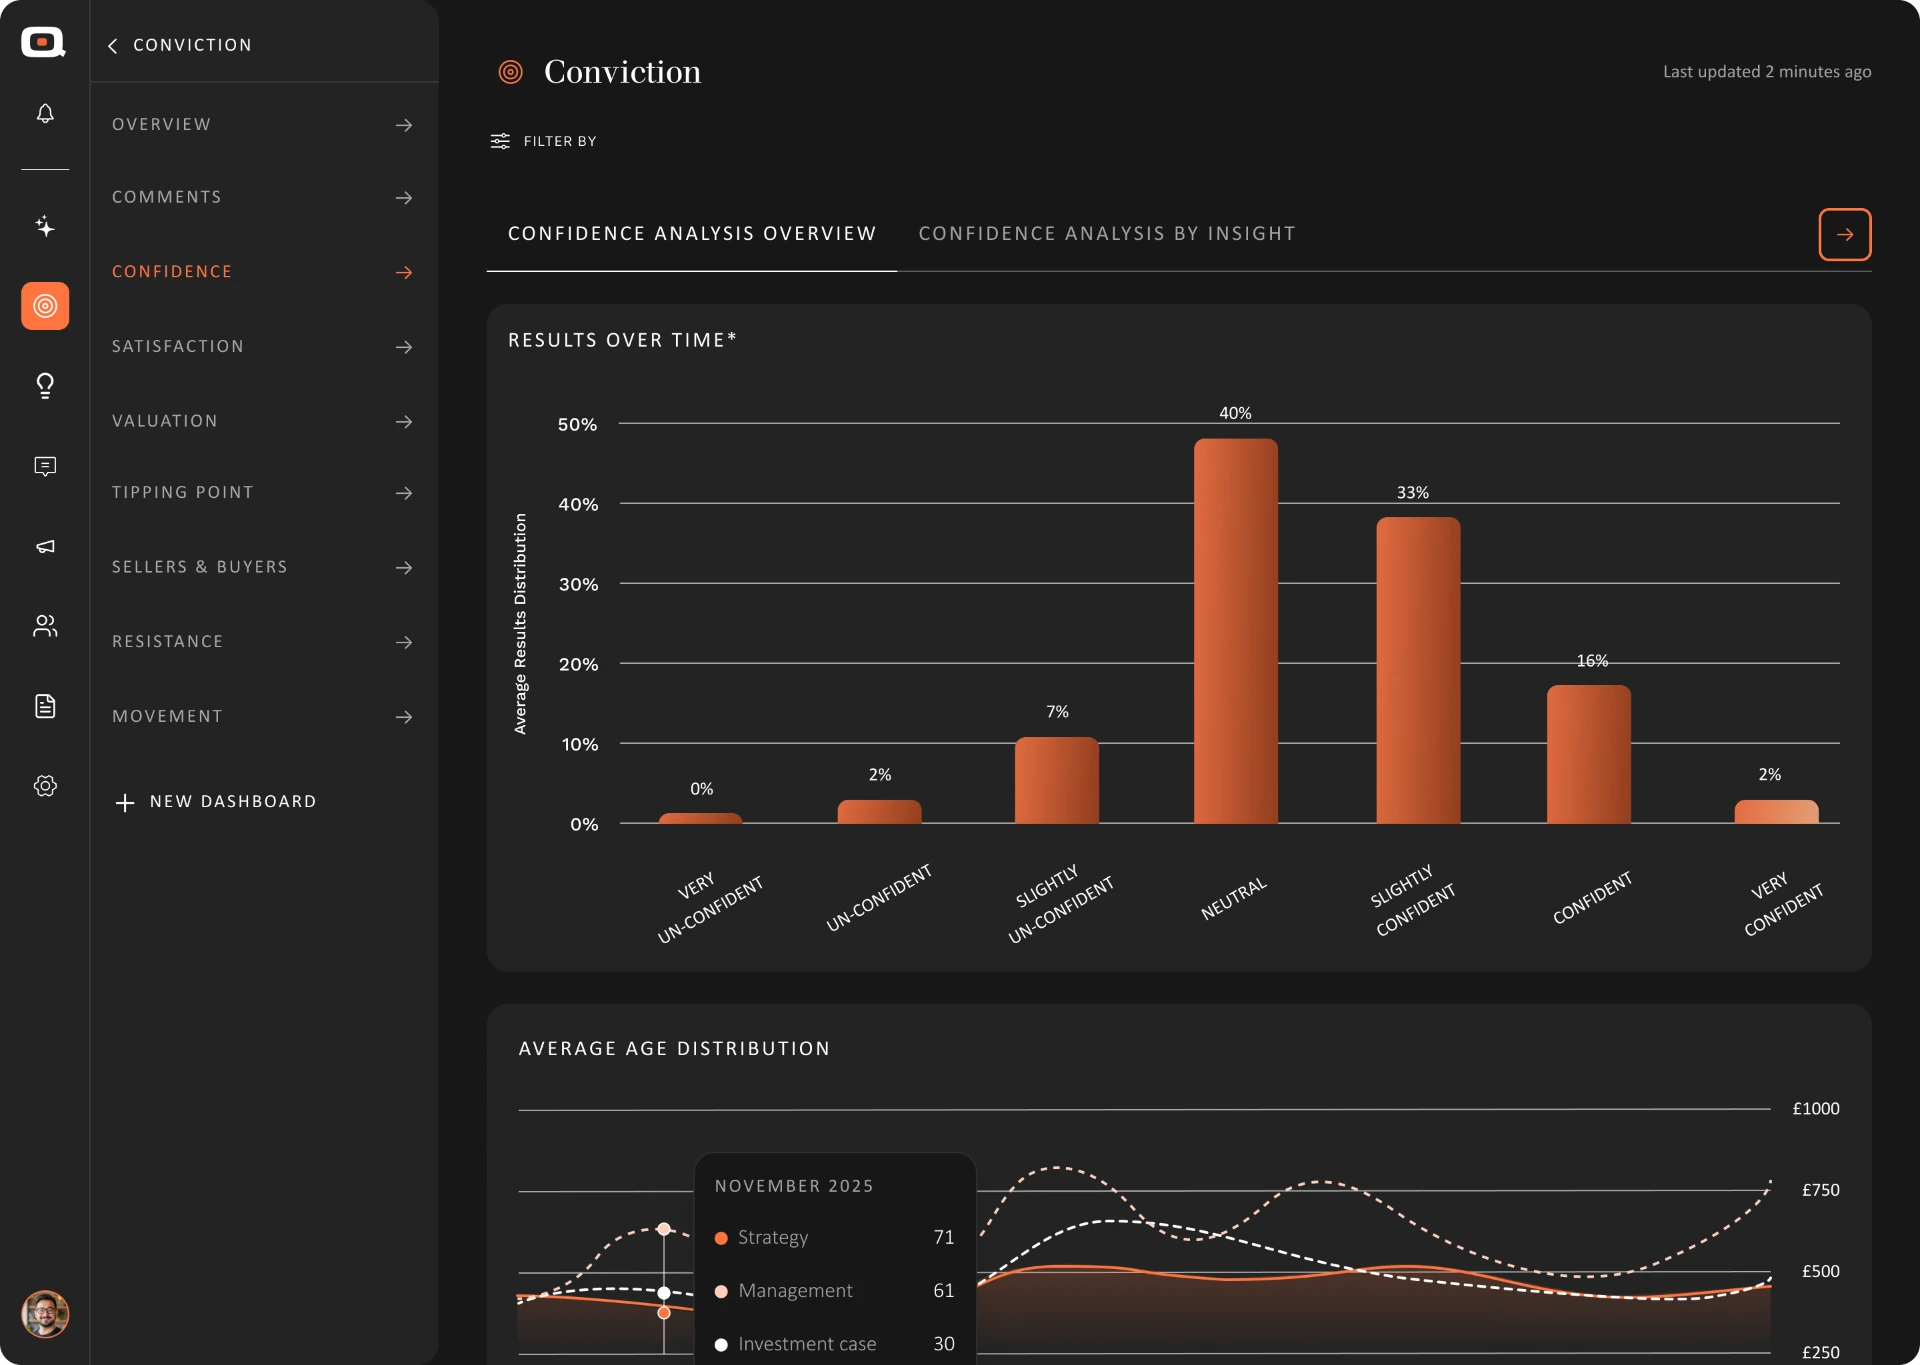Click the Confident 16% bar
Screen dimensions: 1920x1365
[1589, 754]
